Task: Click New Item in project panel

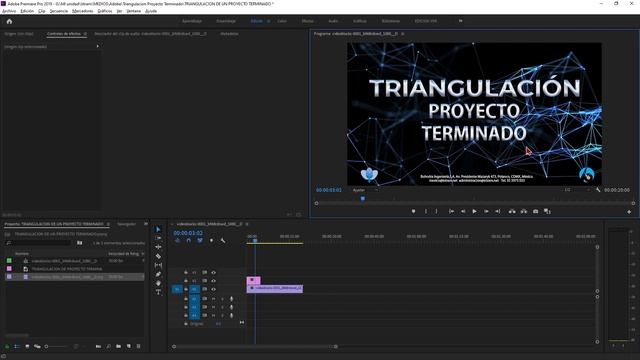Action: 129,347
